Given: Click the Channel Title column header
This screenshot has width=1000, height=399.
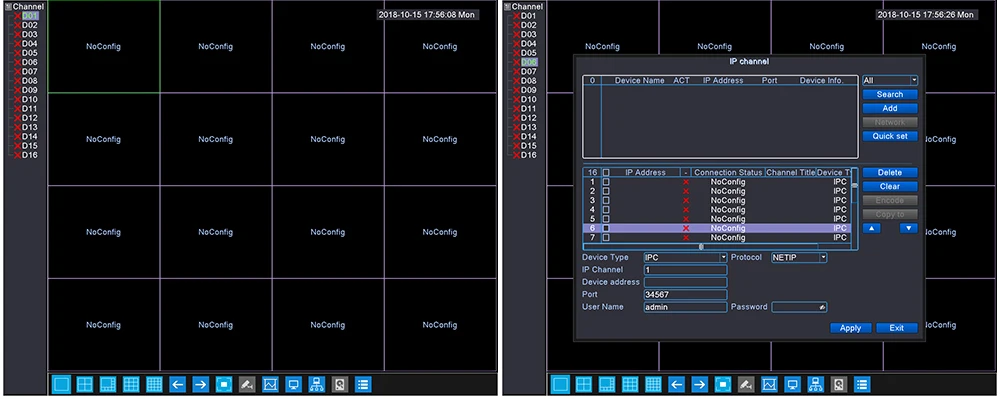Looking at the screenshot, I should pyautogui.click(x=791, y=173).
